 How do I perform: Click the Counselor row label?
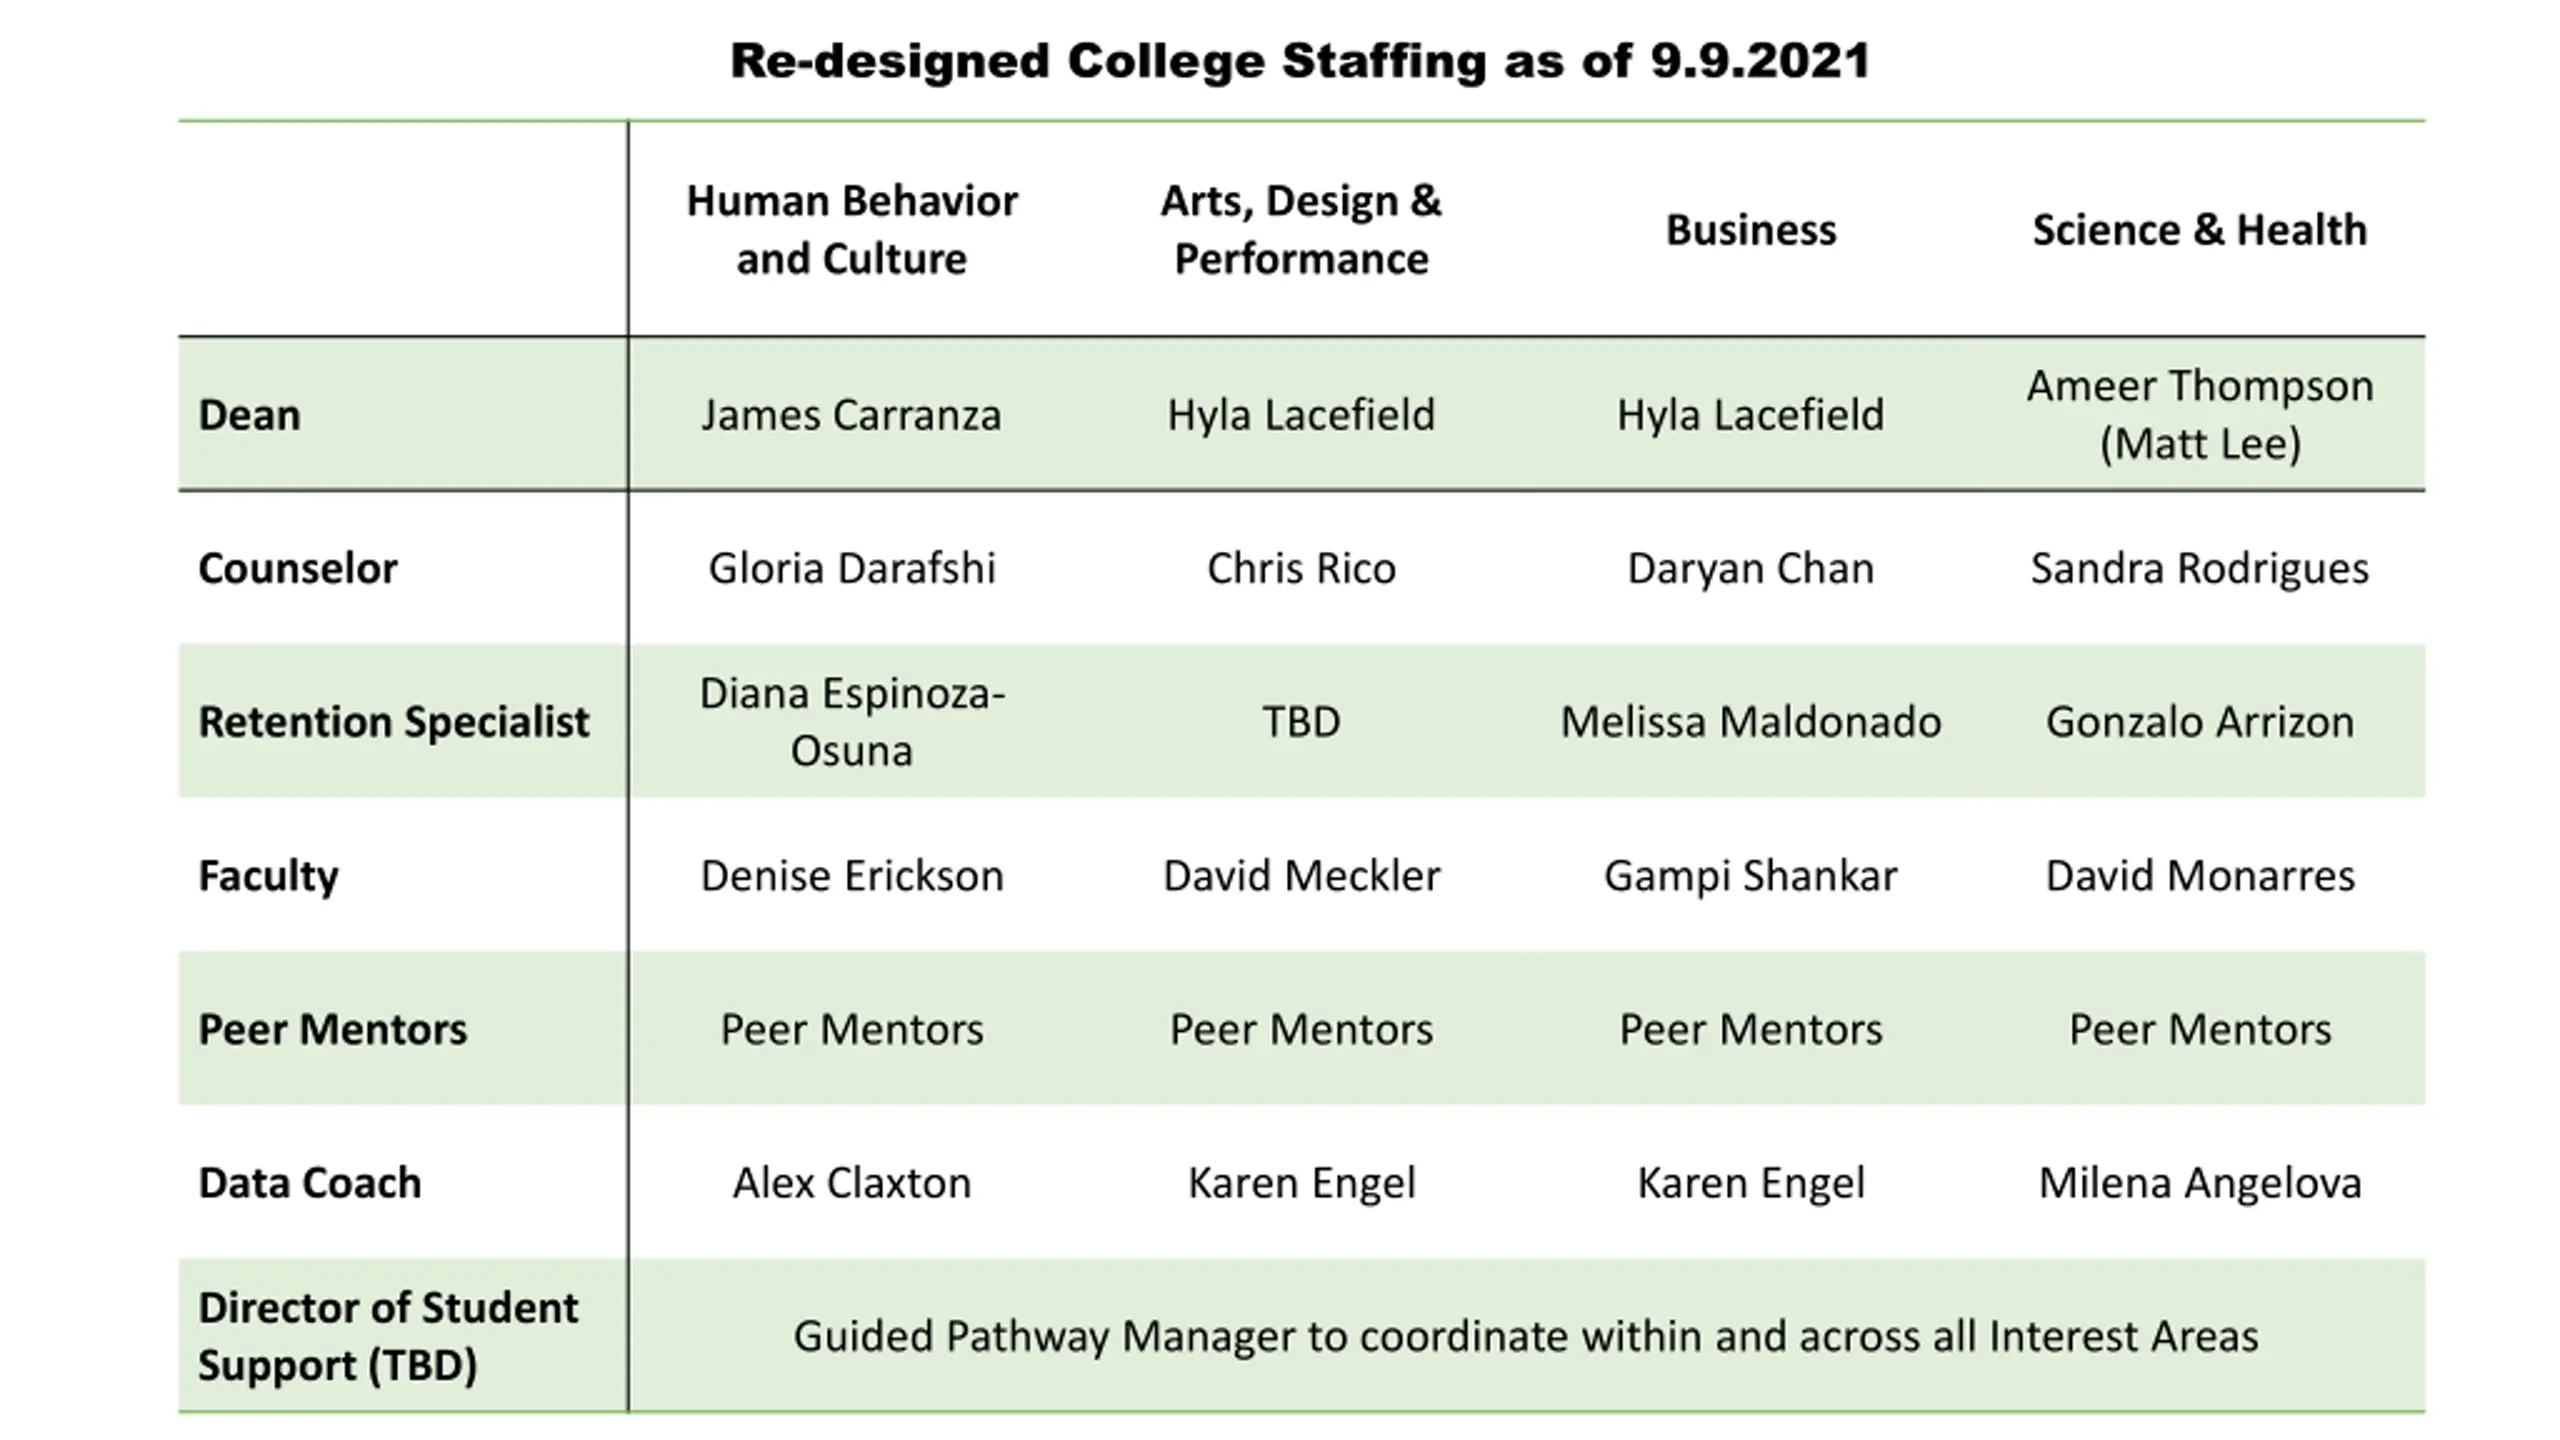click(x=297, y=568)
